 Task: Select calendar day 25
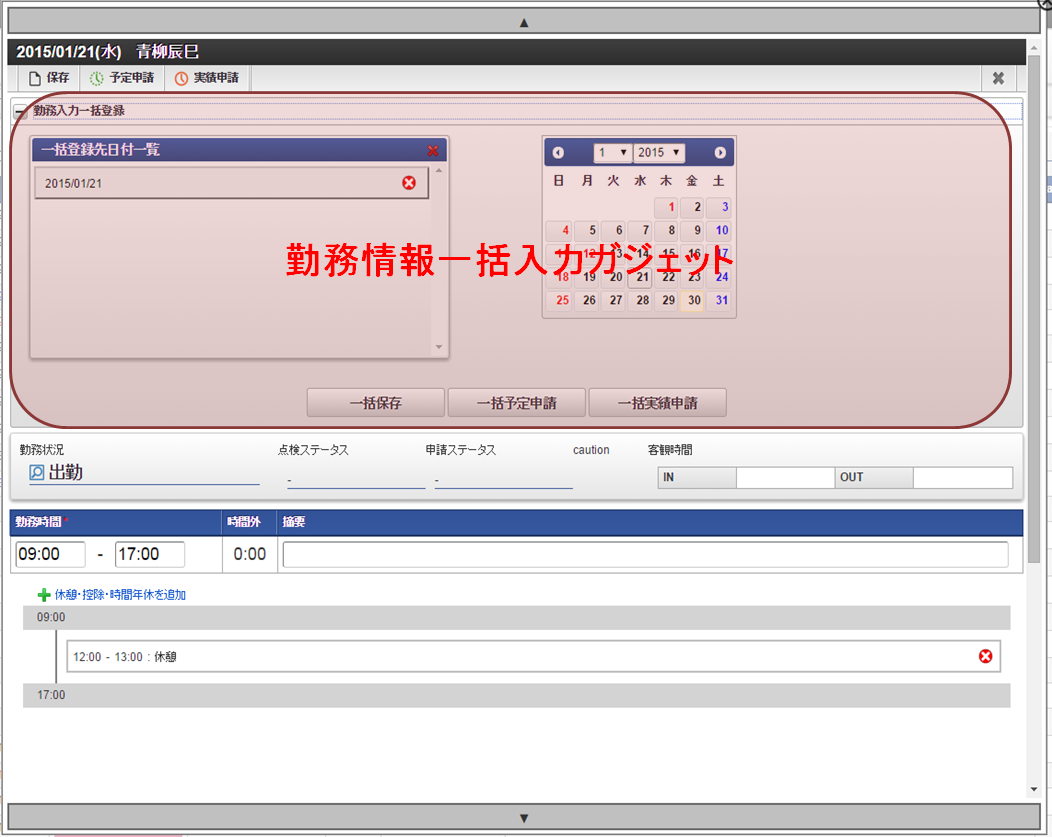click(558, 300)
